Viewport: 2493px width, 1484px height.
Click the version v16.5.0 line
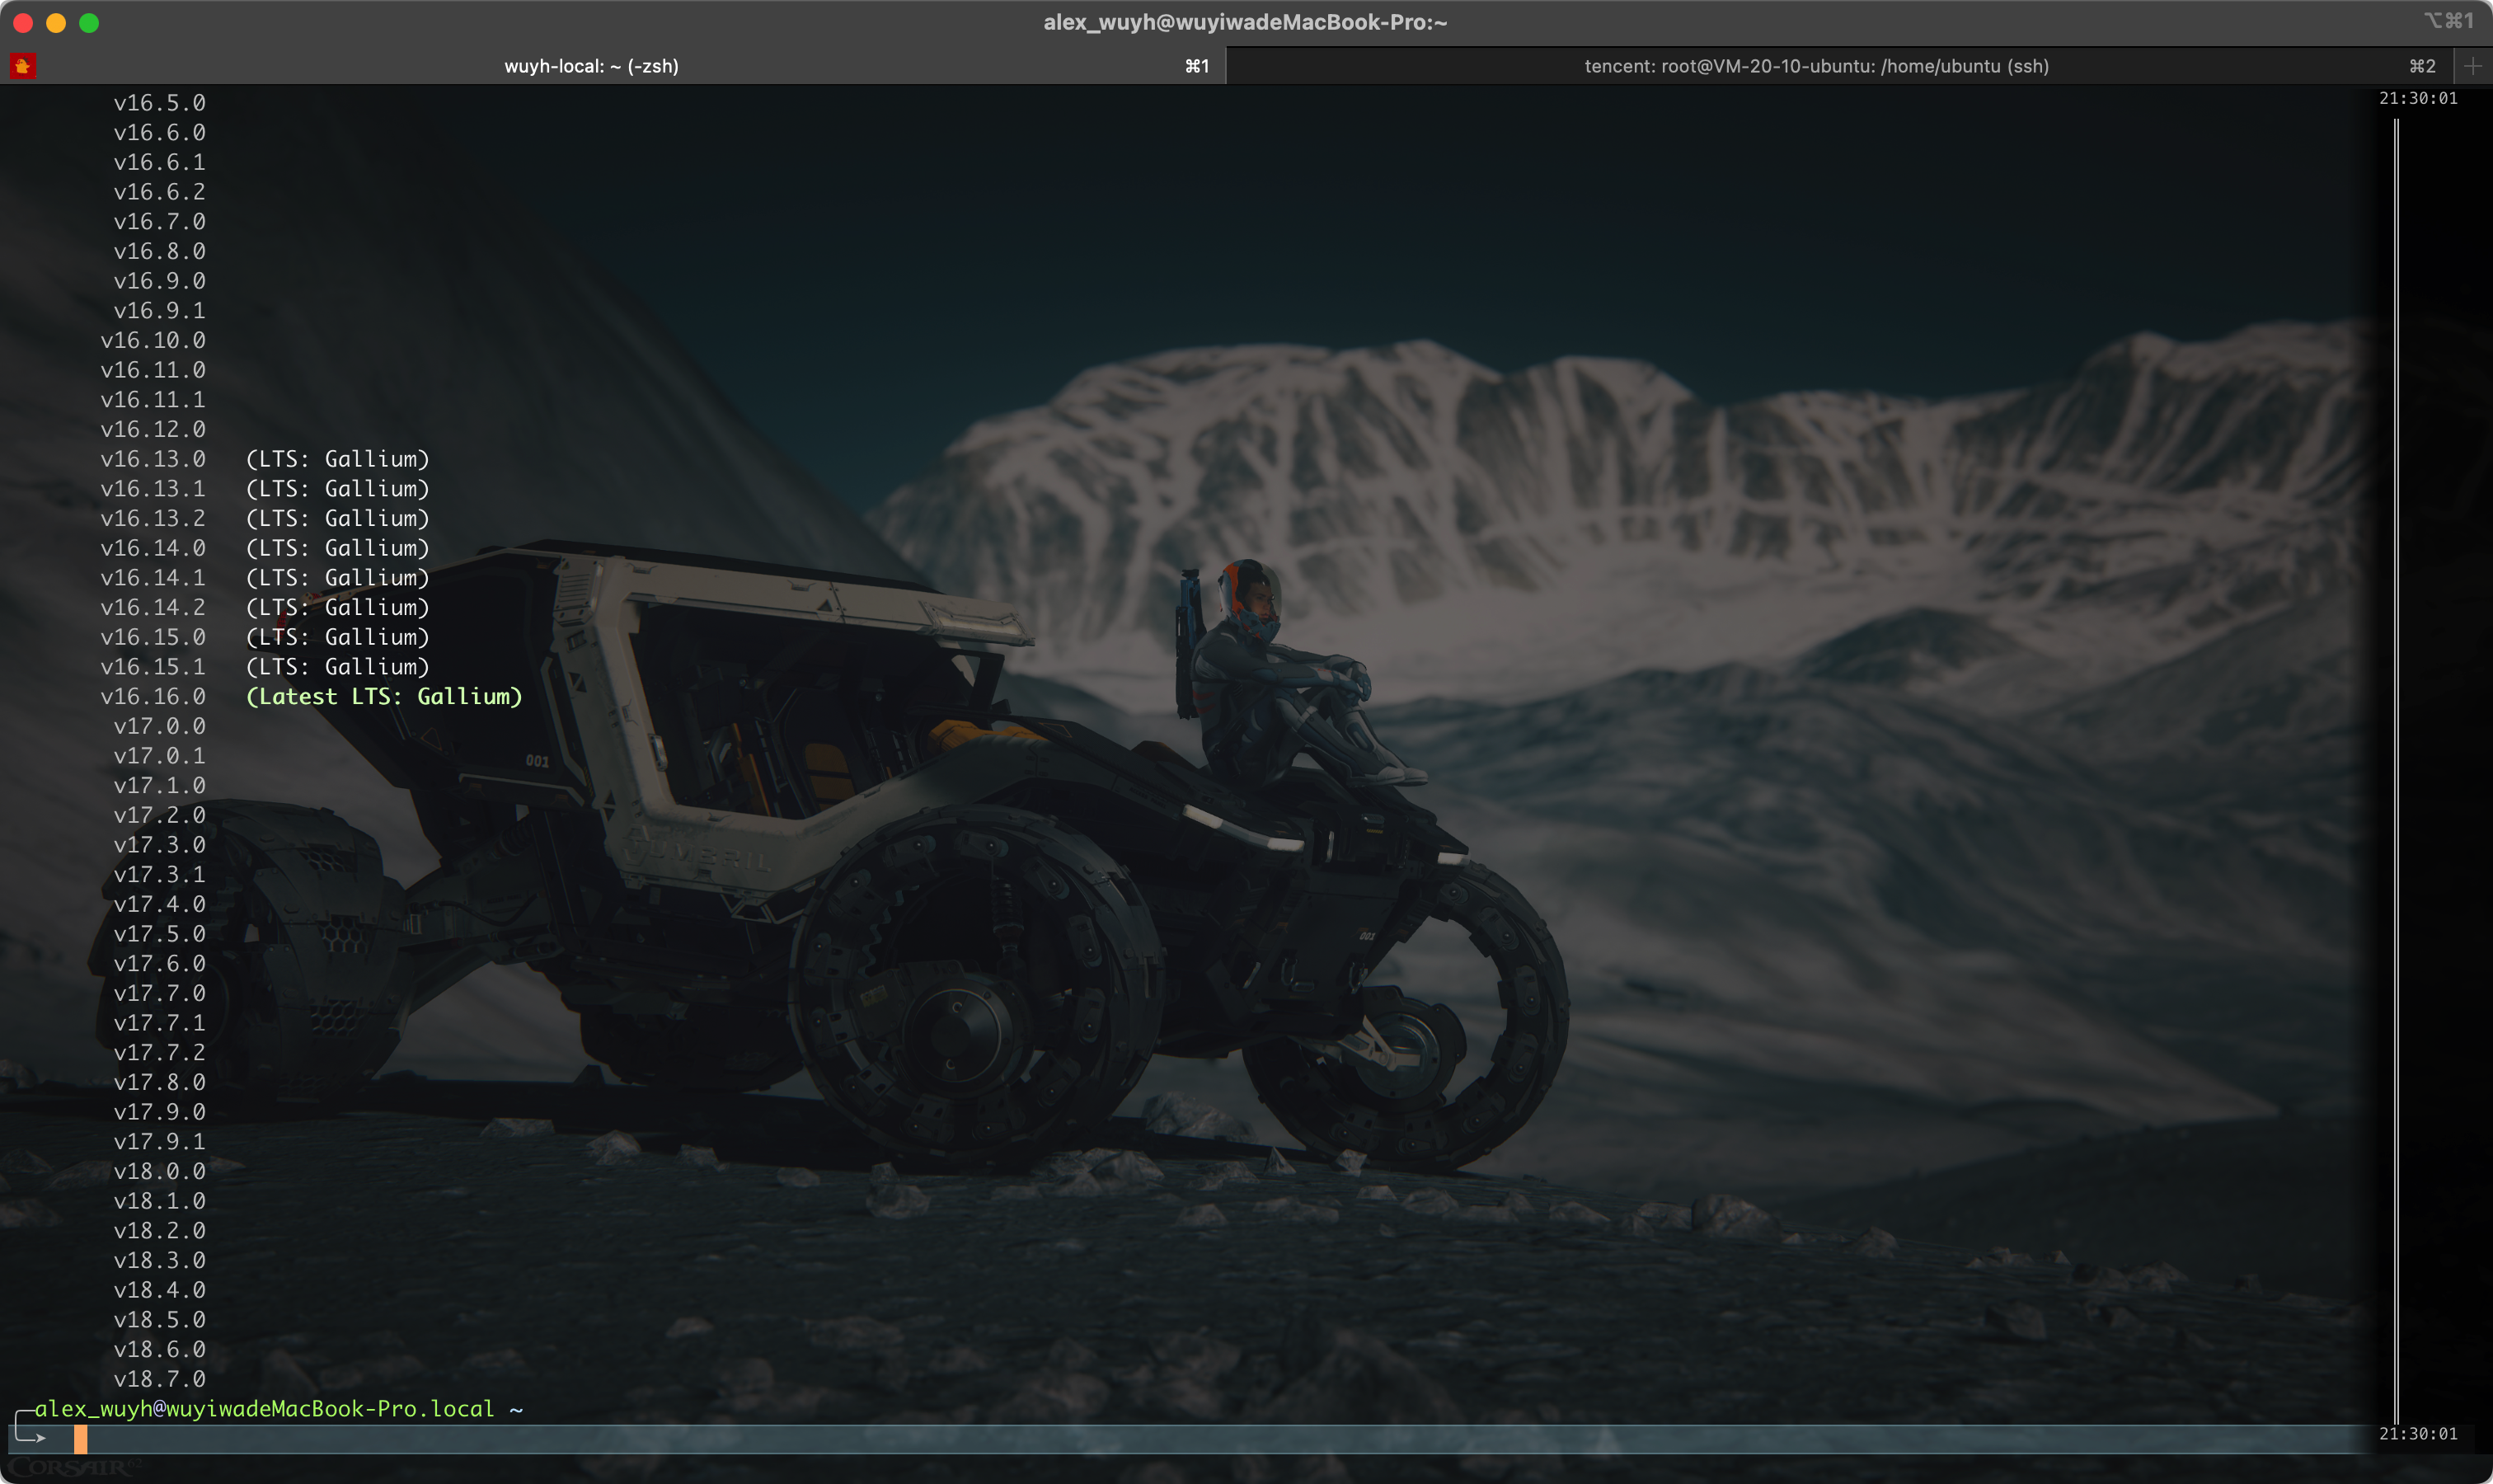(x=159, y=103)
